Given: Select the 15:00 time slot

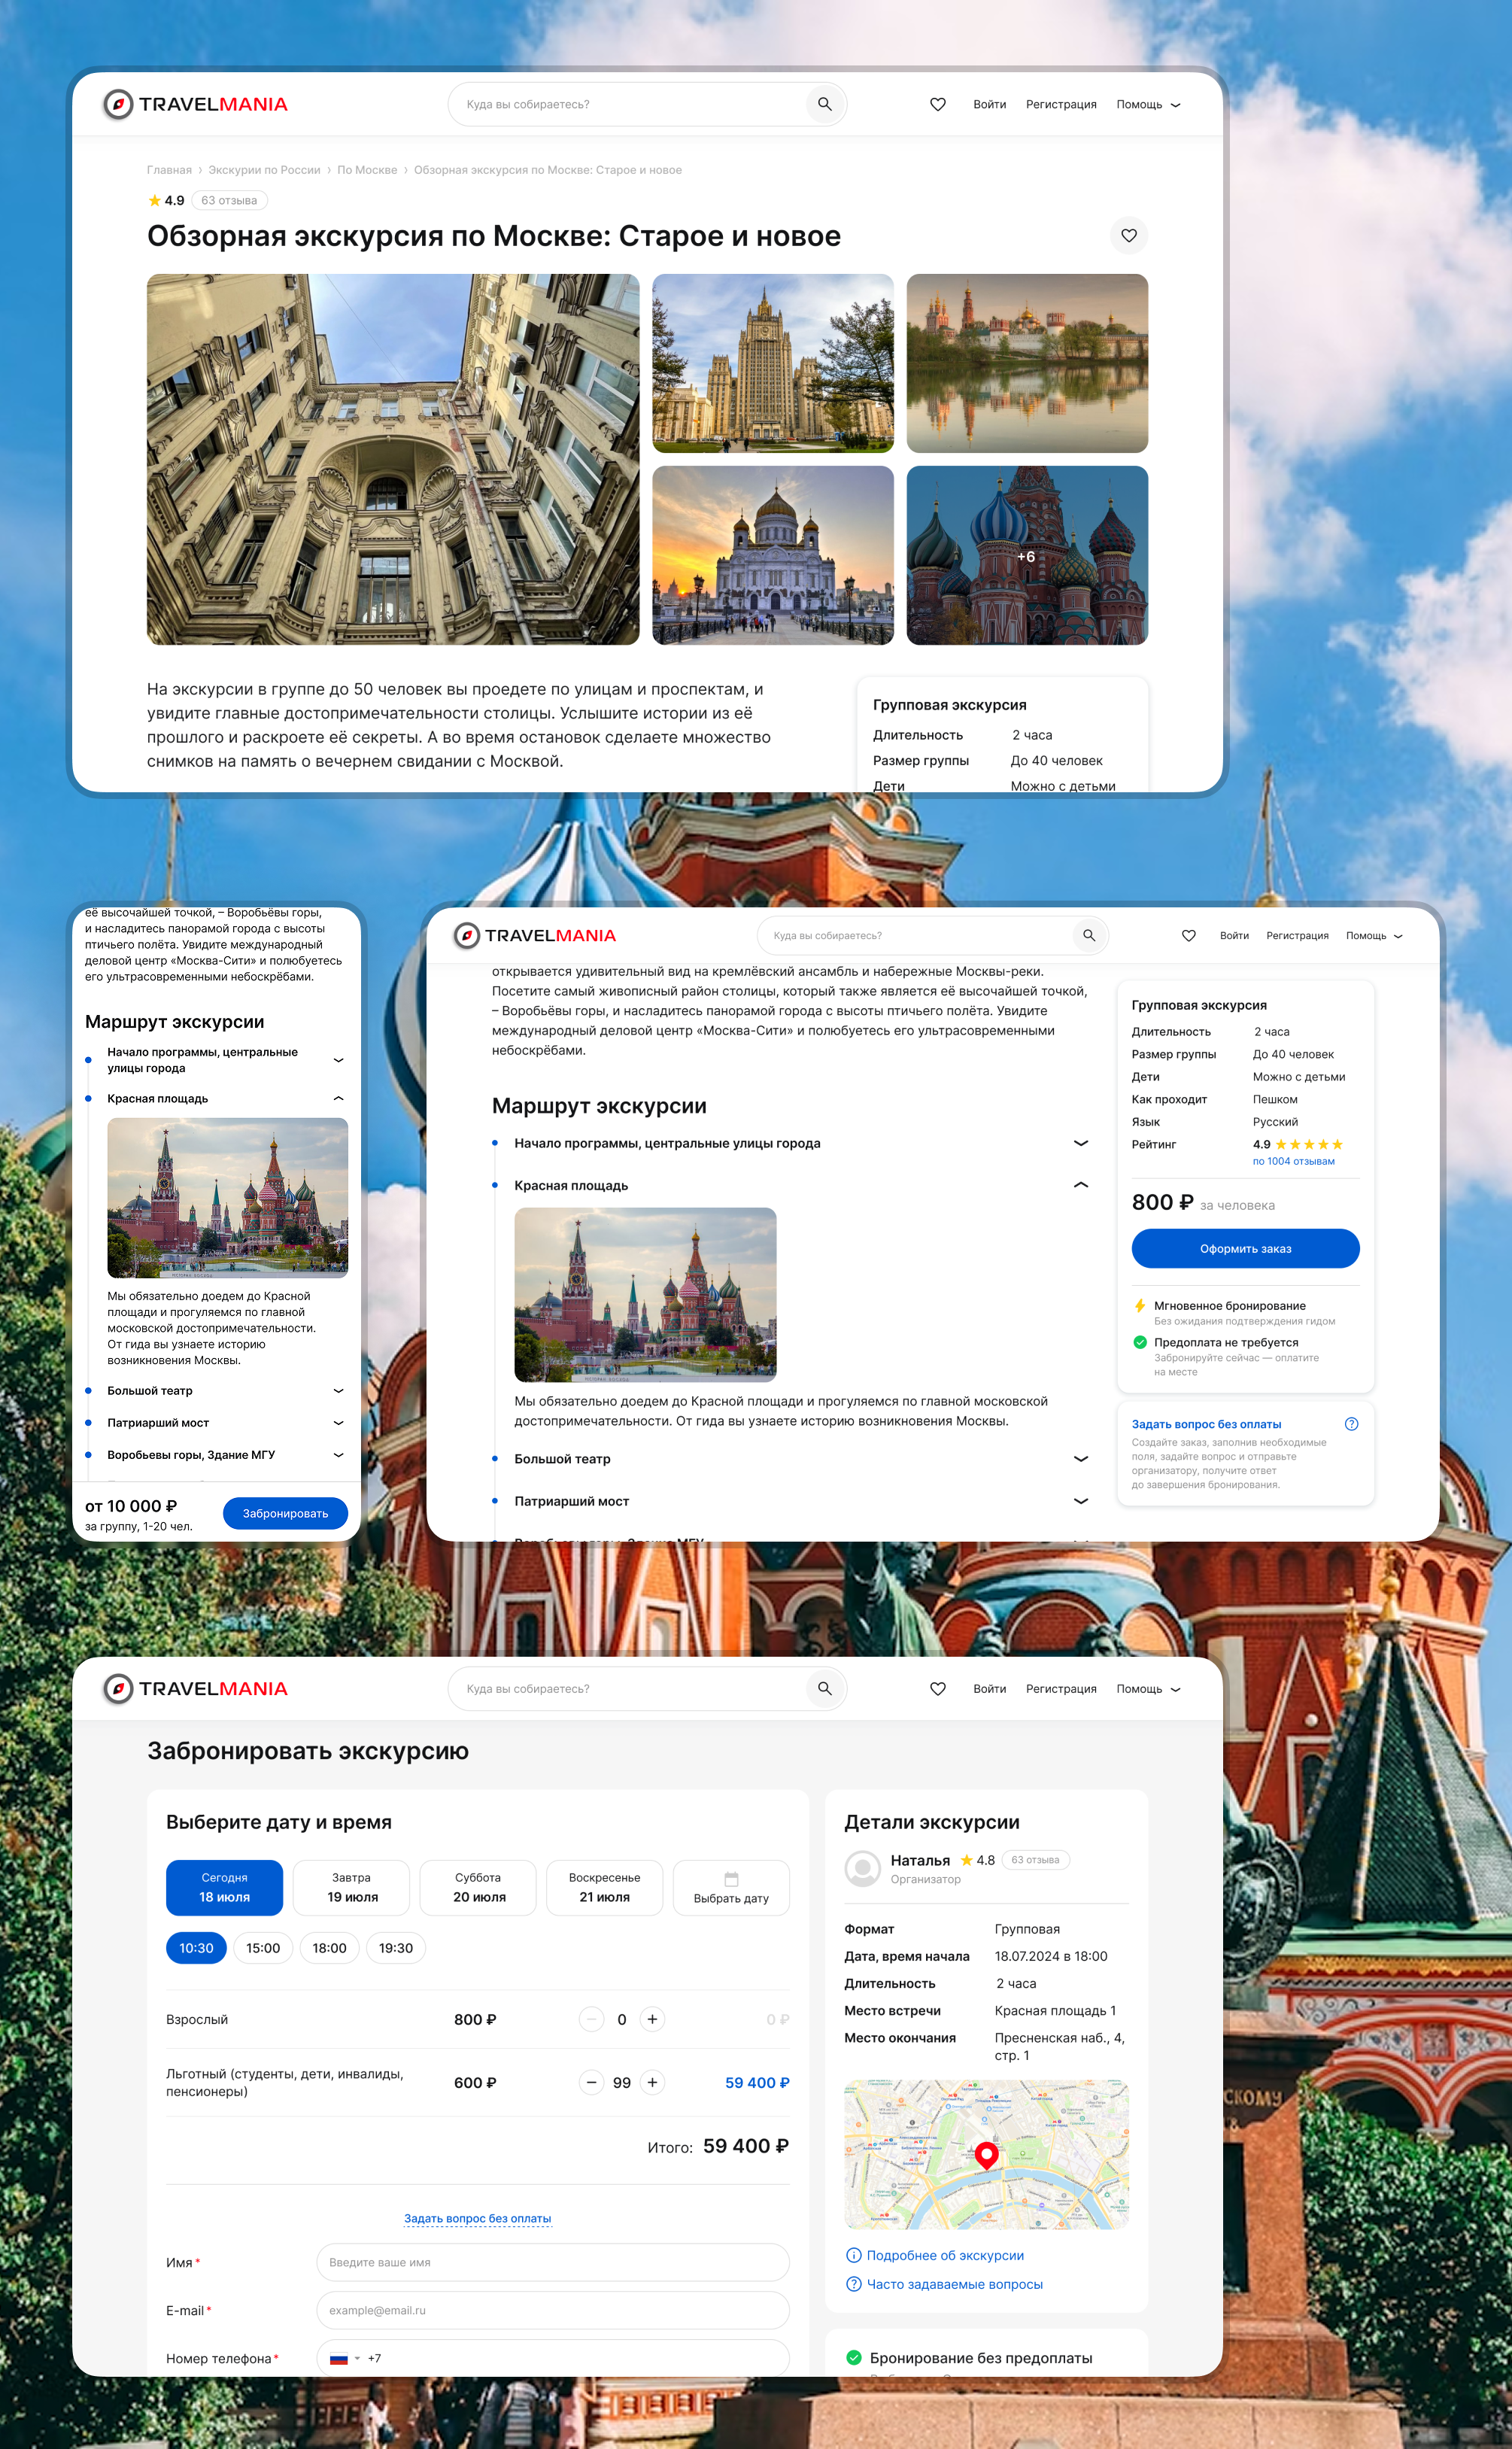Looking at the screenshot, I should (263, 1948).
